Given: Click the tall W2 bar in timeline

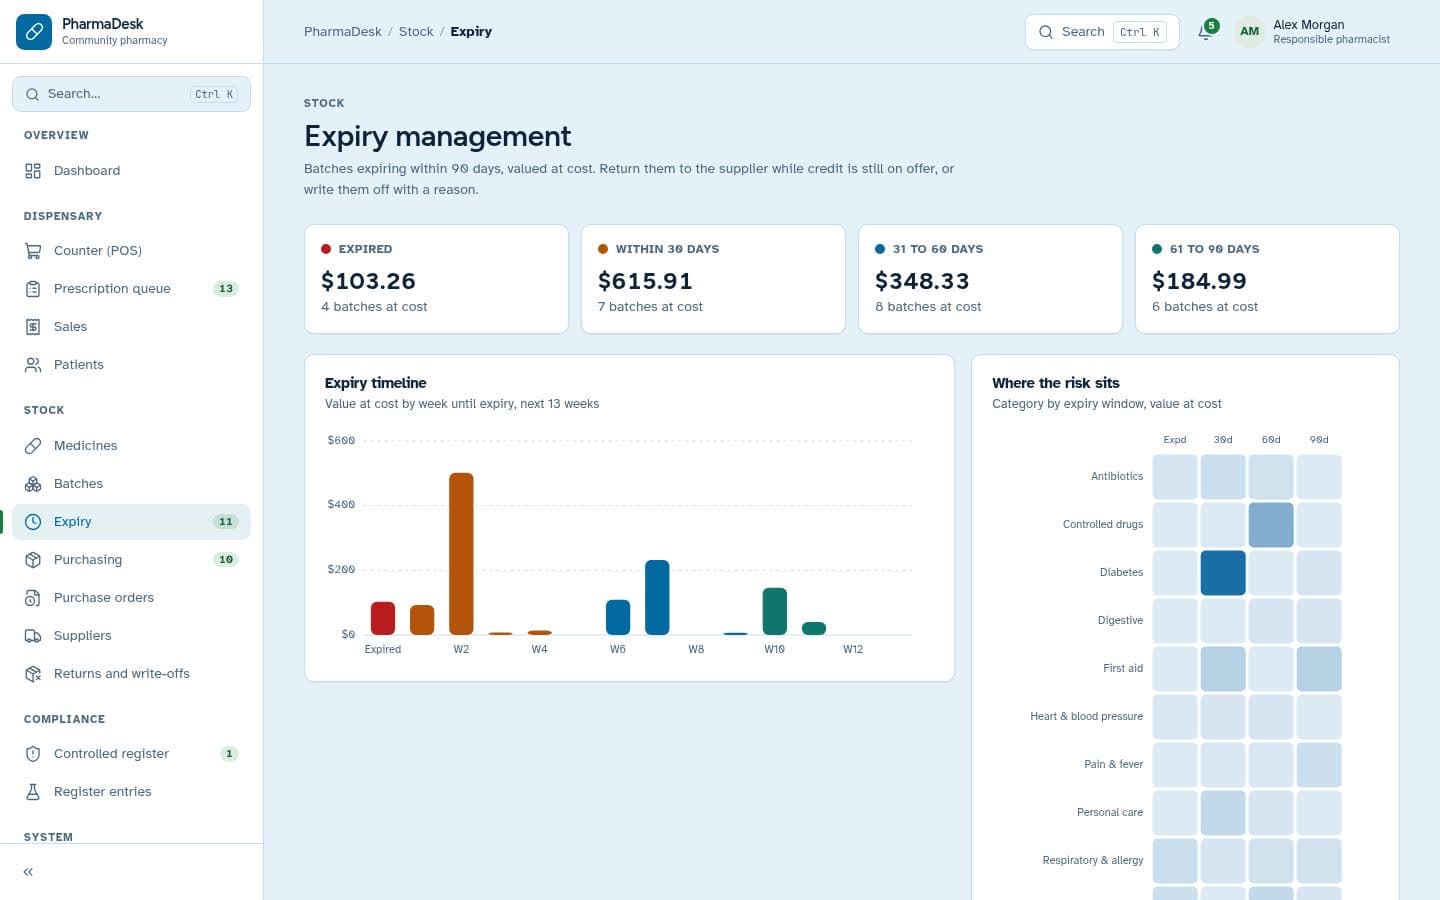Looking at the screenshot, I should [461, 554].
